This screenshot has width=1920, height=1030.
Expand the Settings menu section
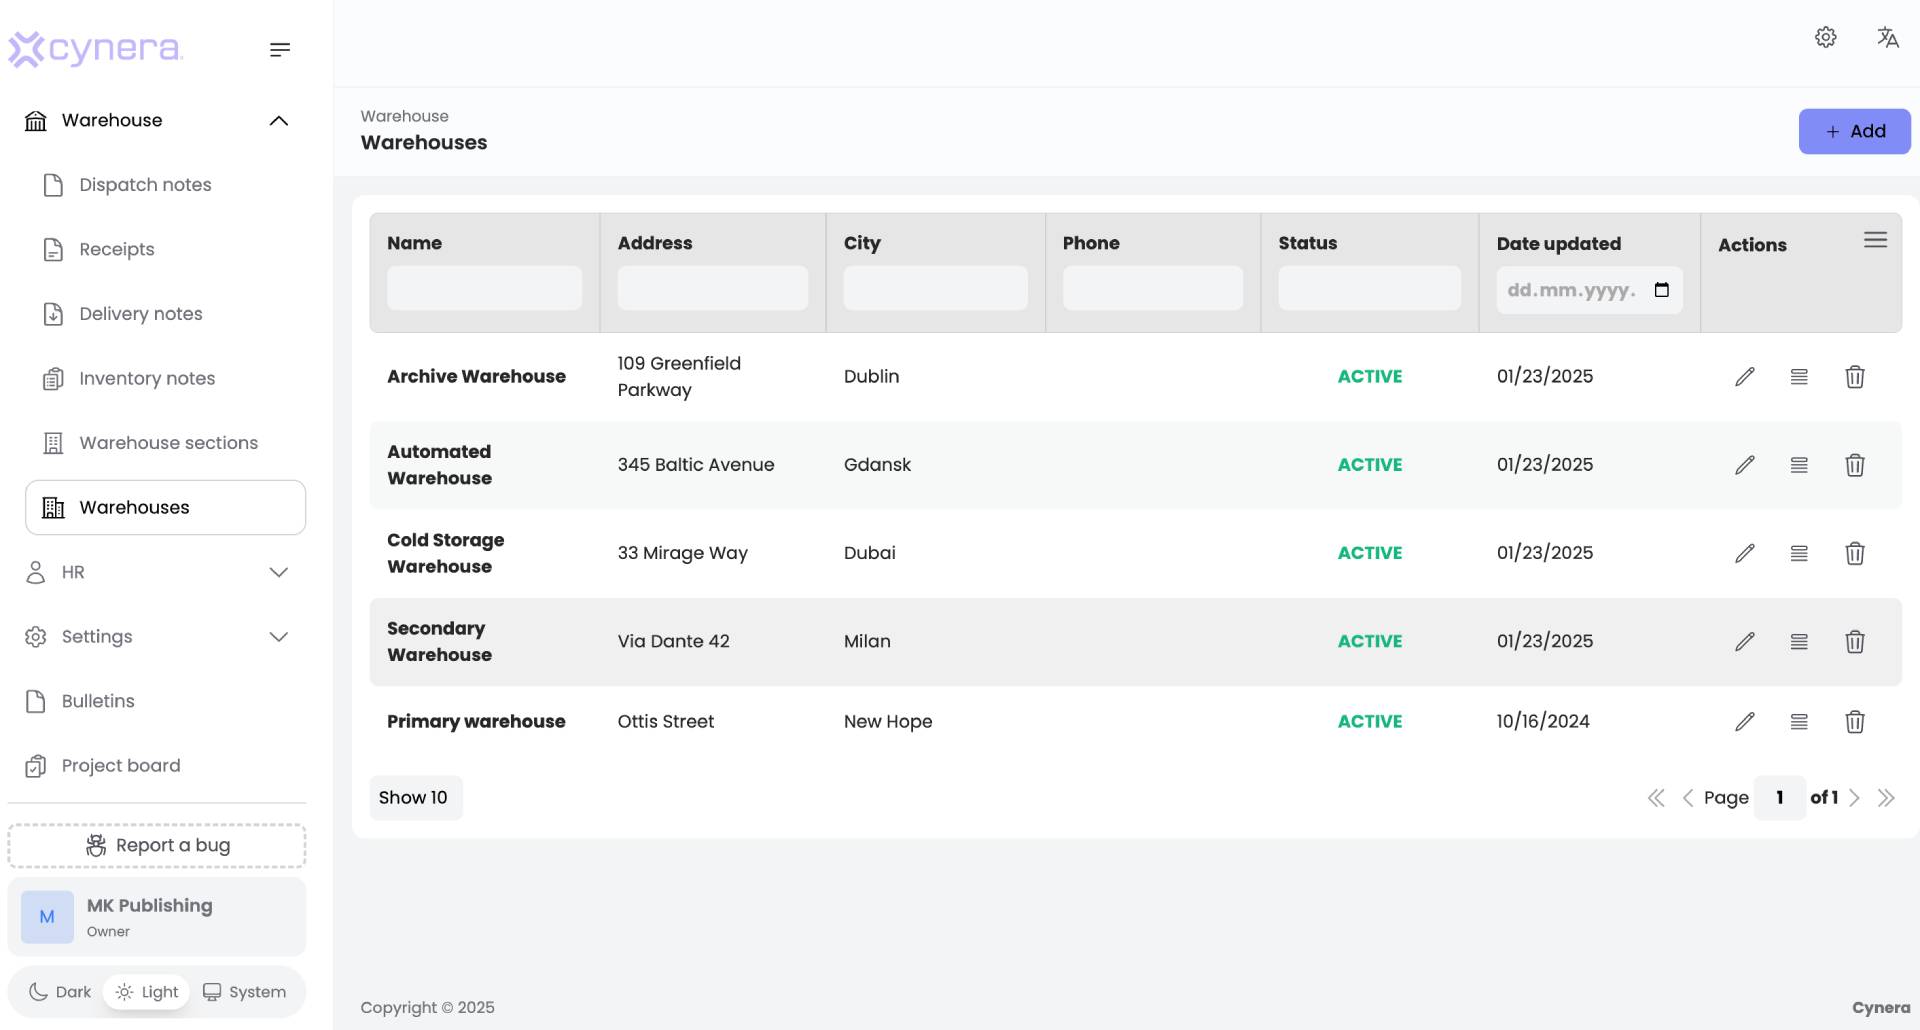pyautogui.click(x=157, y=637)
